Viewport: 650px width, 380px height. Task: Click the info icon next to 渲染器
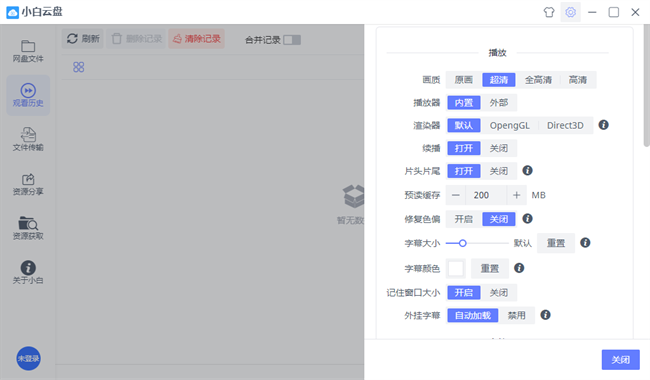604,125
